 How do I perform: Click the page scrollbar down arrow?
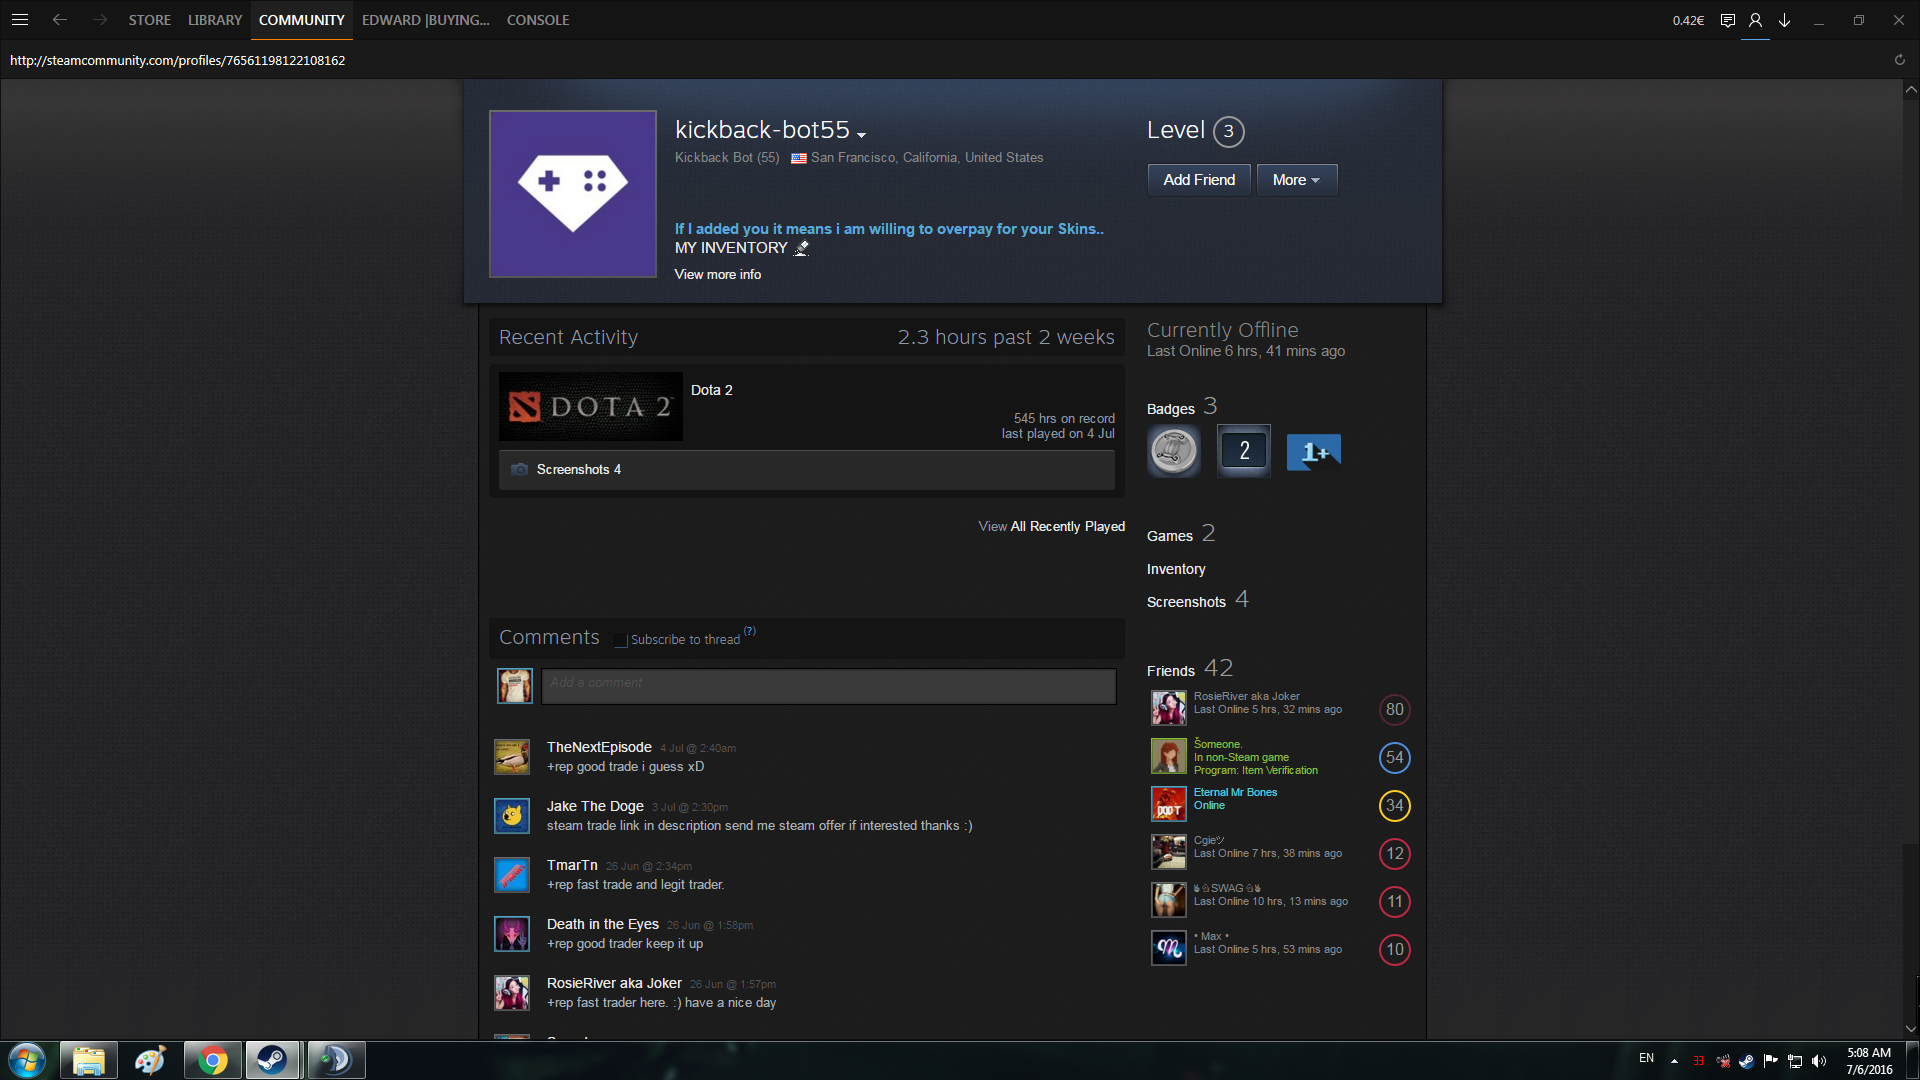pyautogui.click(x=1910, y=1028)
